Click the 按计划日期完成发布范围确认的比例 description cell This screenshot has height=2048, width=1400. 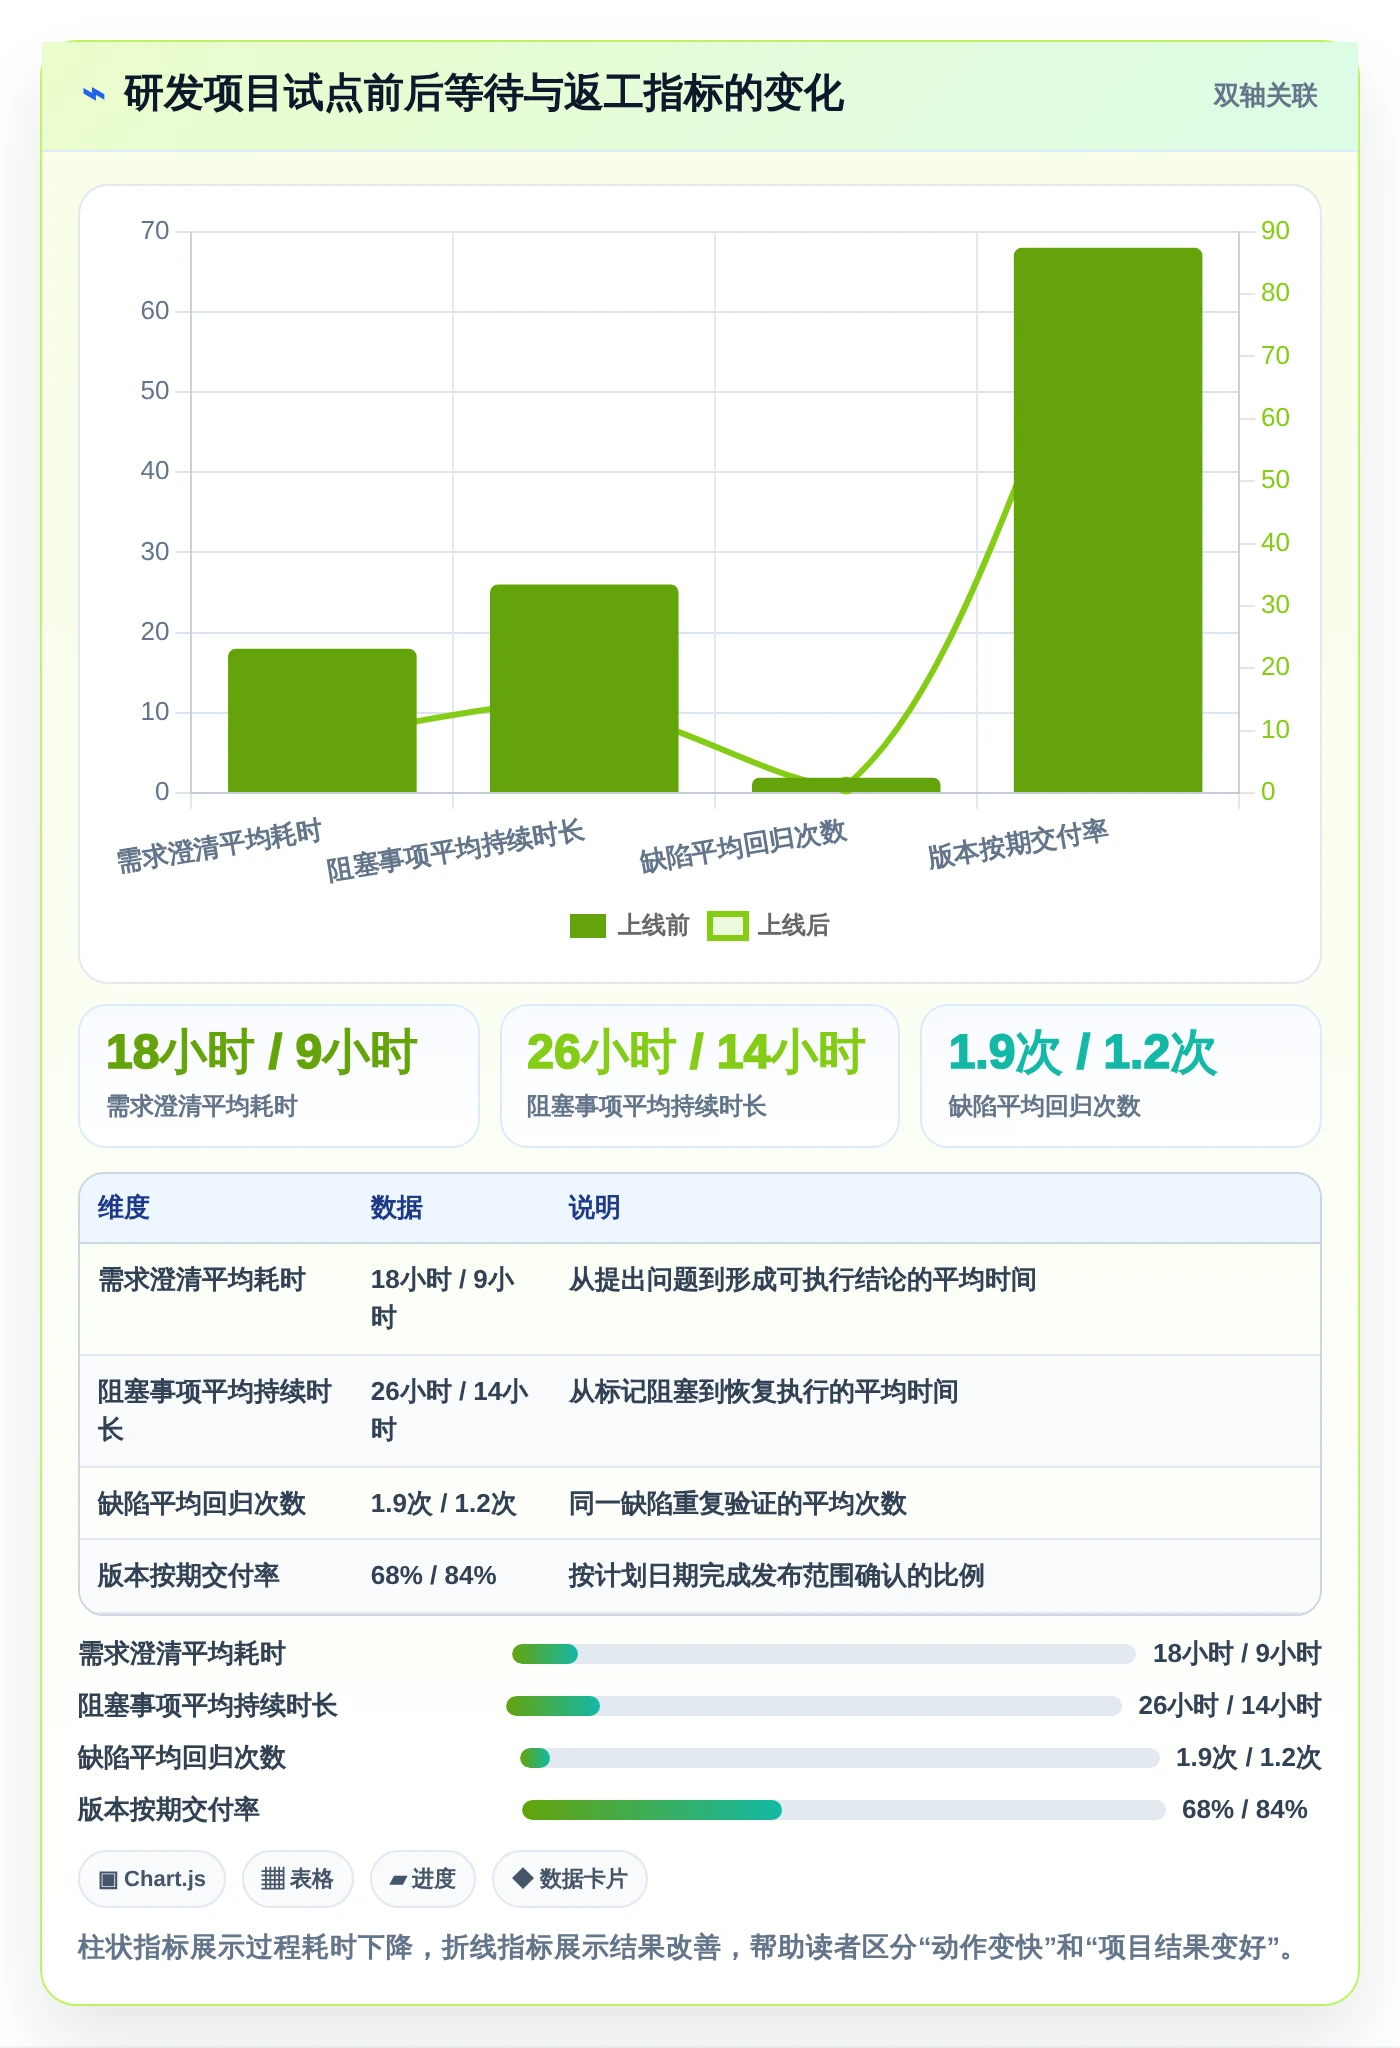click(935, 1576)
